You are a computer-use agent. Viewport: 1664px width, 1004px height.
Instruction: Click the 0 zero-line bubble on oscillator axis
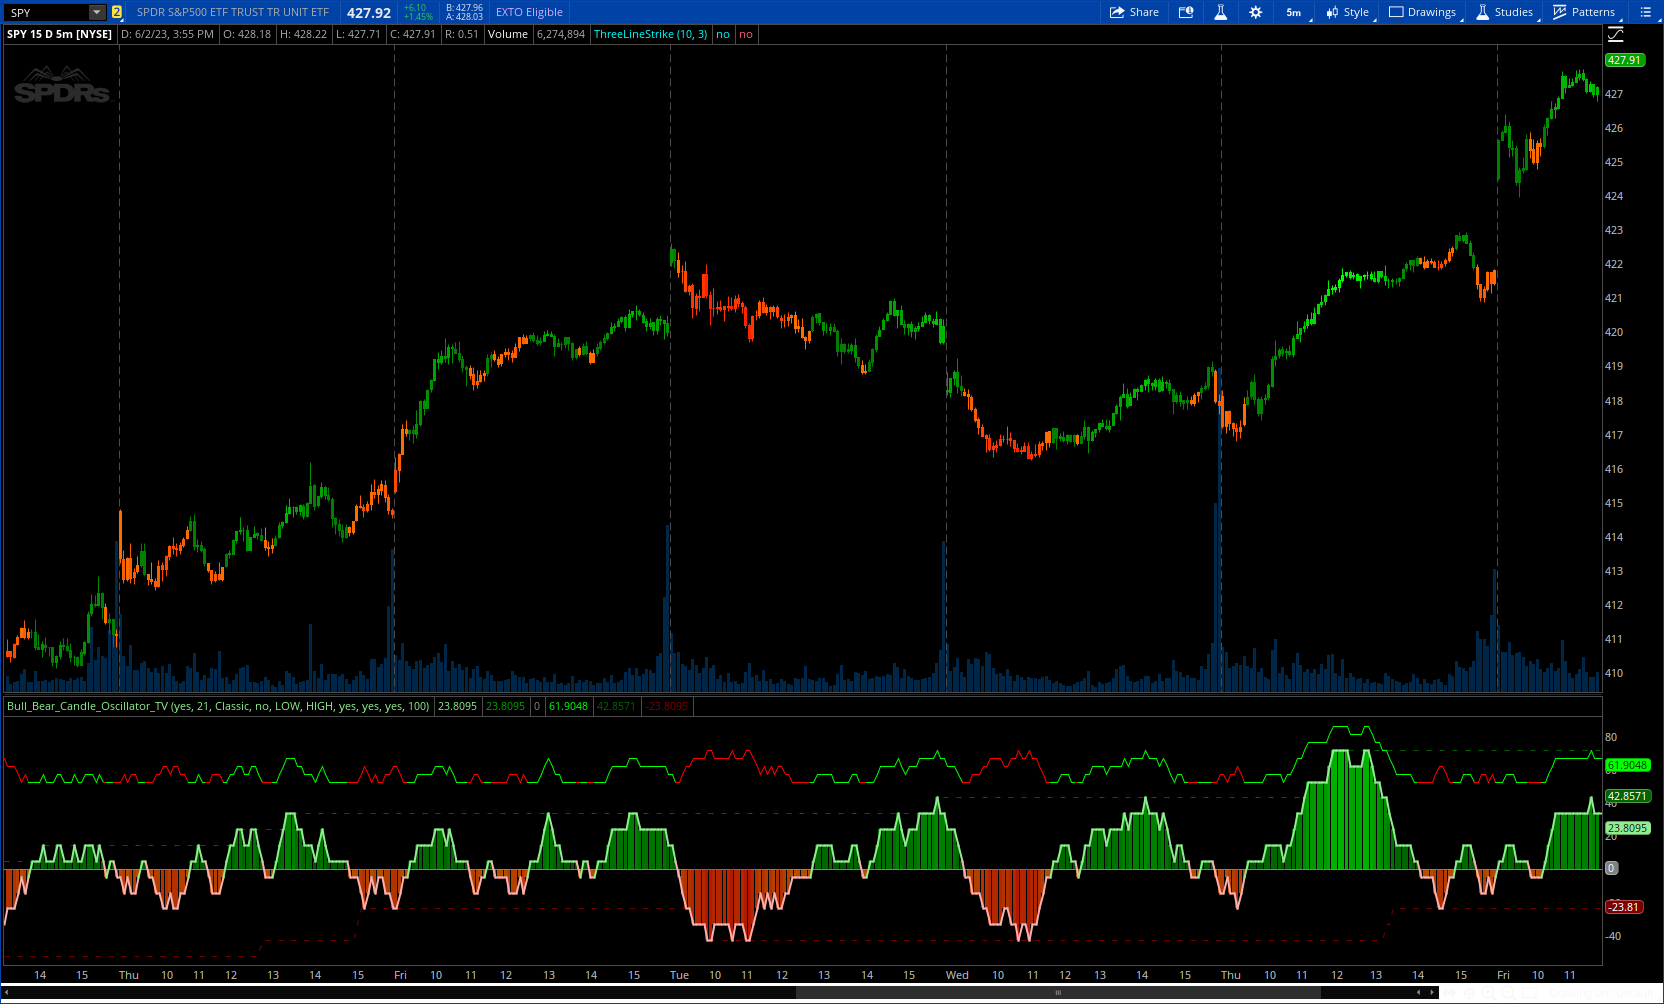tap(1611, 868)
